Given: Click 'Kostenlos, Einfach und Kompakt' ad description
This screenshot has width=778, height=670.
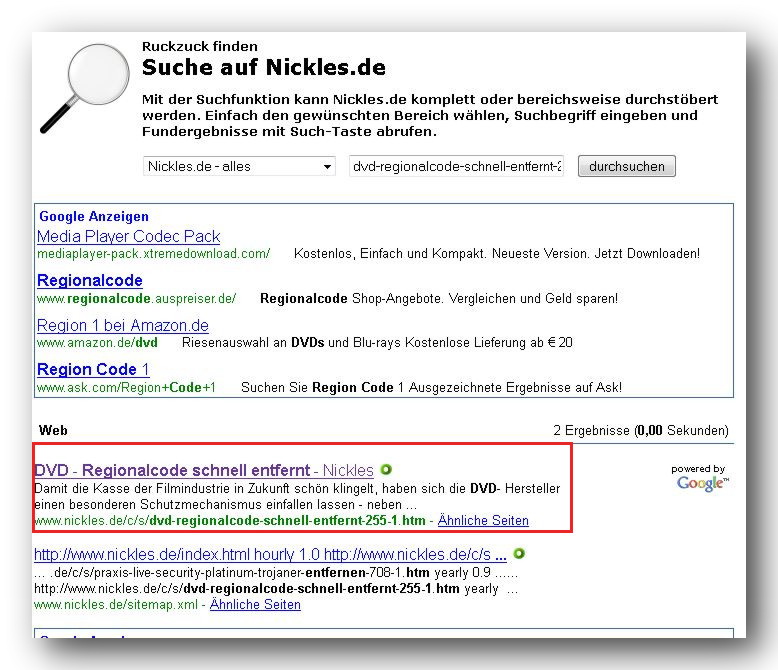Looking at the screenshot, I should pos(497,254).
